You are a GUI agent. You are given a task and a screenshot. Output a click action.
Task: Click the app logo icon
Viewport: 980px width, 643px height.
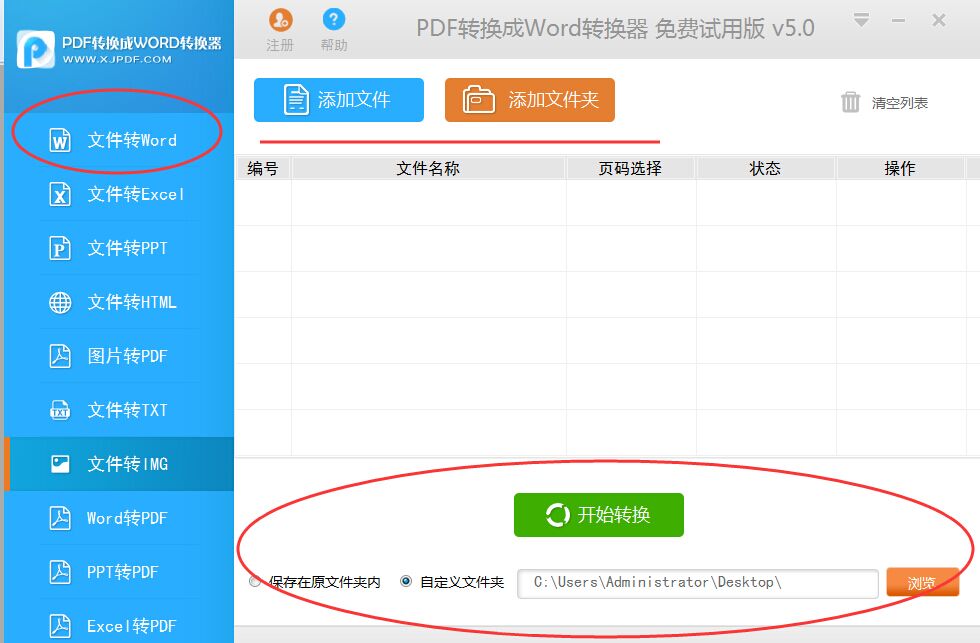coord(36,49)
